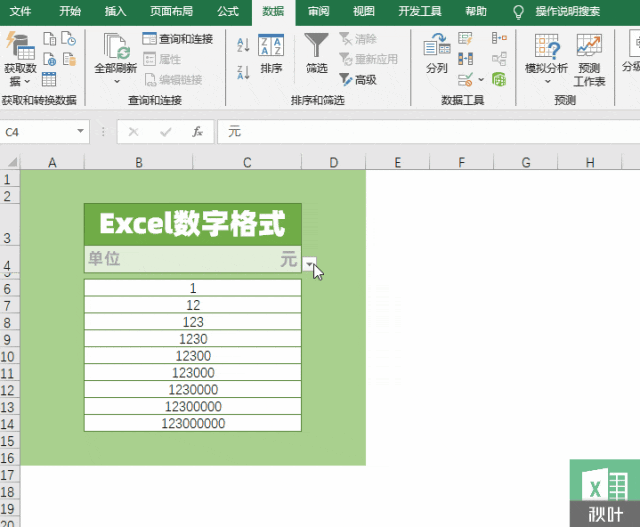The height and width of the screenshot is (527, 640).
Task: Click the formula Enter checkmark icon
Action: coord(166,132)
